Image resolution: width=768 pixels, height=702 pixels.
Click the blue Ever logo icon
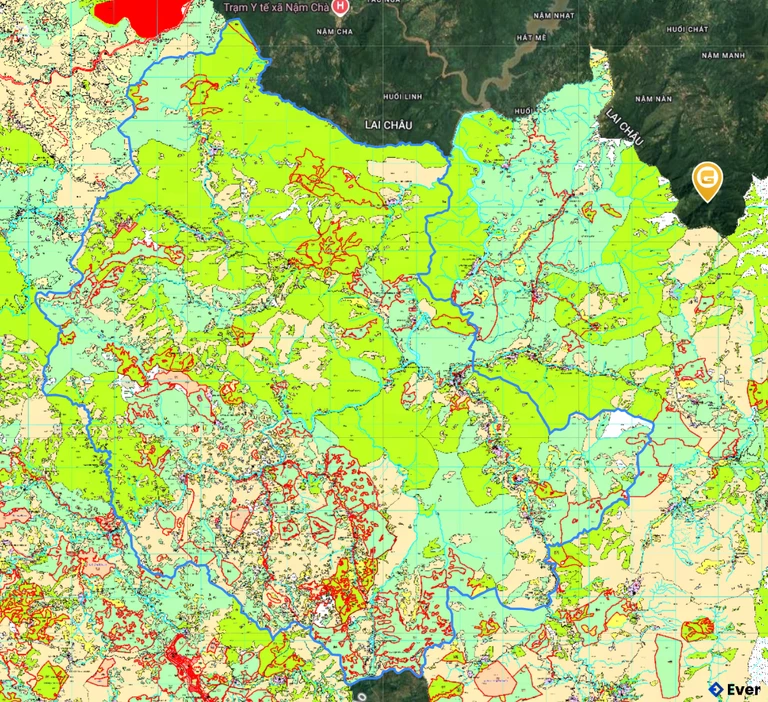[x=716, y=690]
